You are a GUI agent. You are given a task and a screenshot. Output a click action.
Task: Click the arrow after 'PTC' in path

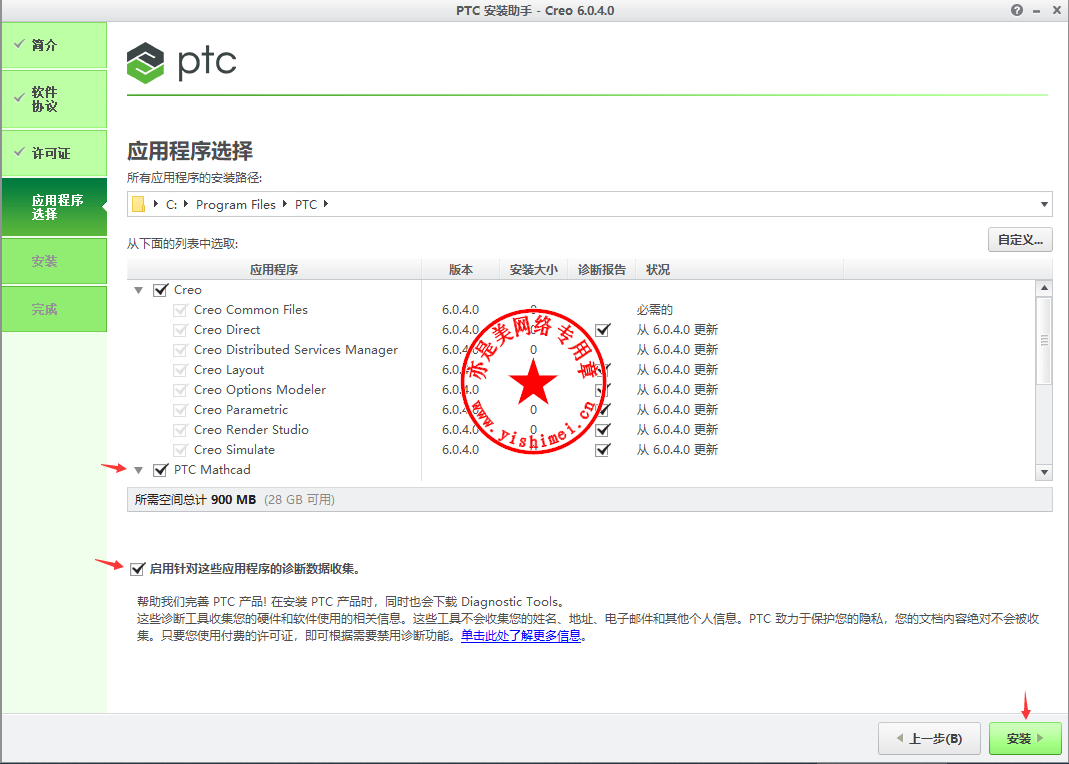click(326, 204)
